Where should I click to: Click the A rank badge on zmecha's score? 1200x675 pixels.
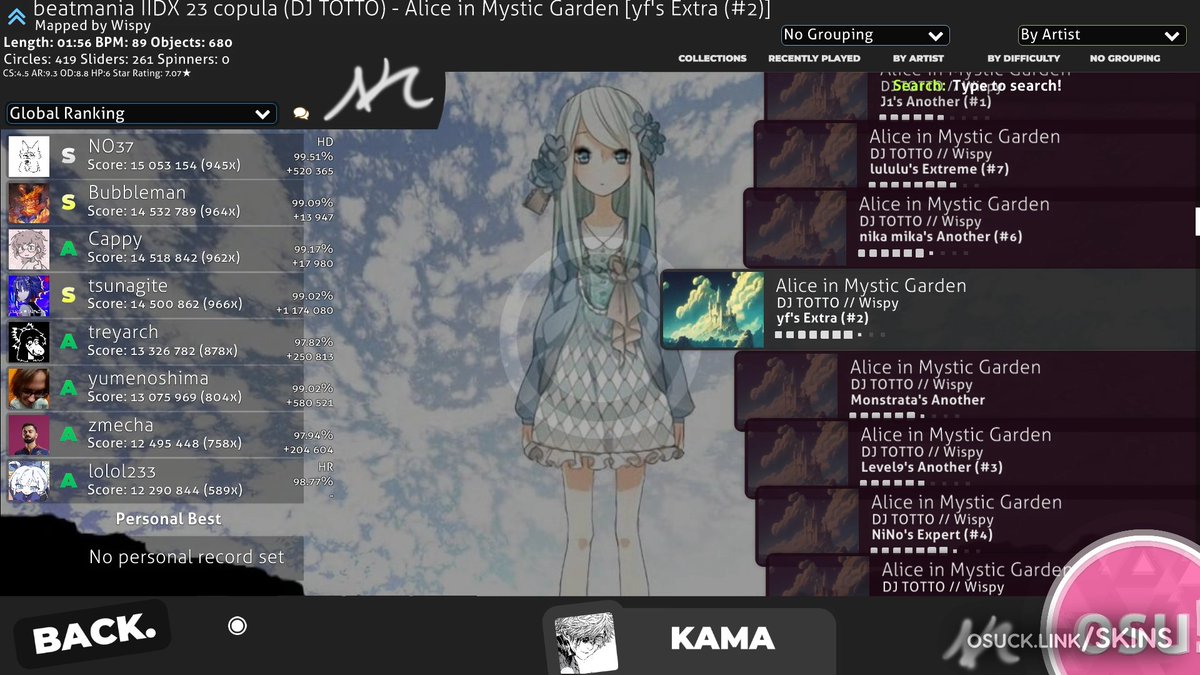(68, 435)
